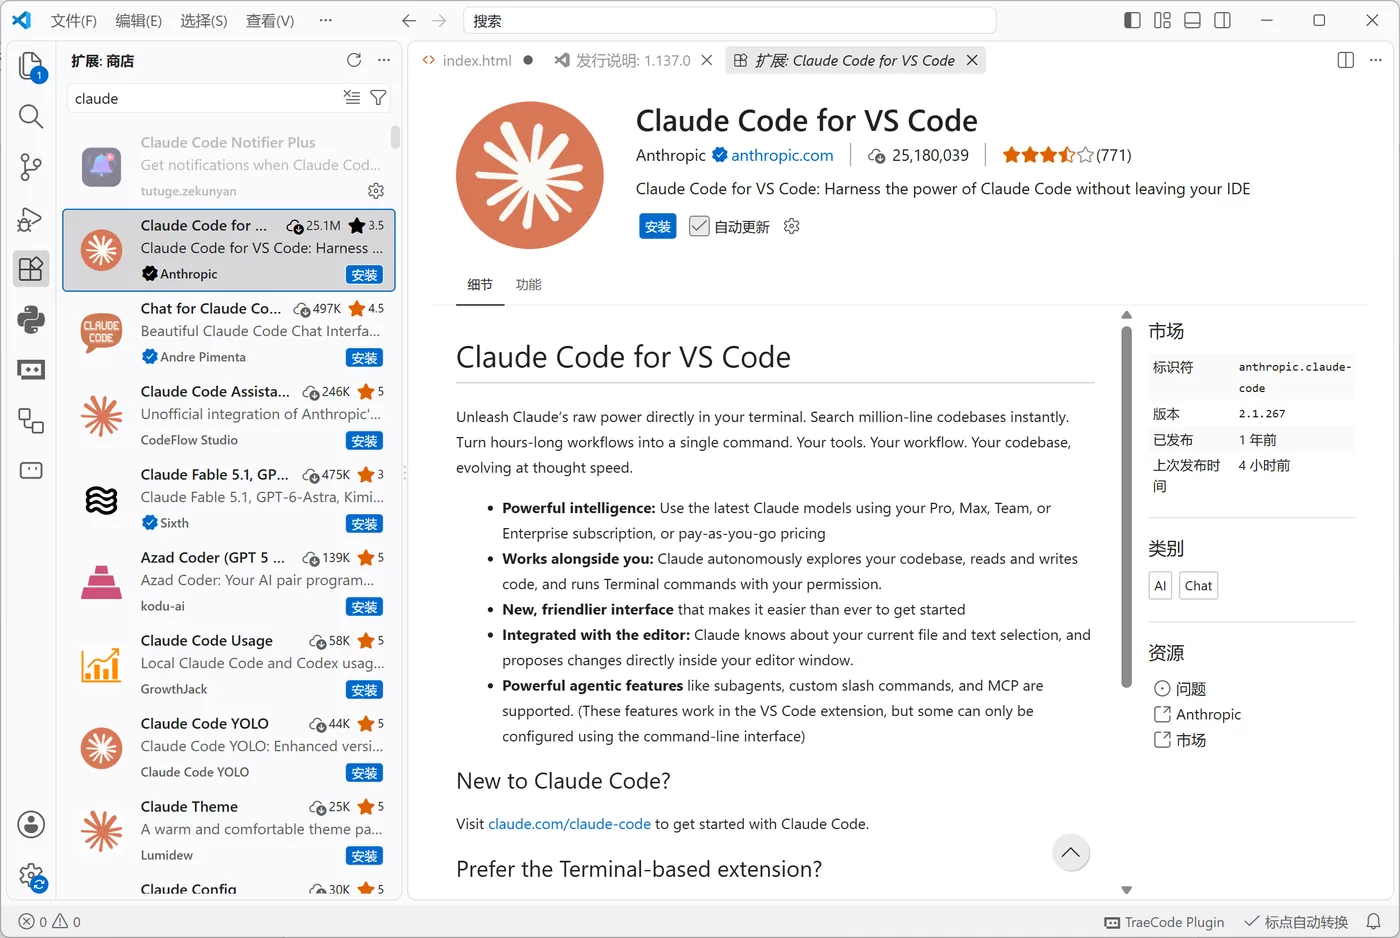Open the Source Control view
This screenshot has height=938, width=1400.
31,168
